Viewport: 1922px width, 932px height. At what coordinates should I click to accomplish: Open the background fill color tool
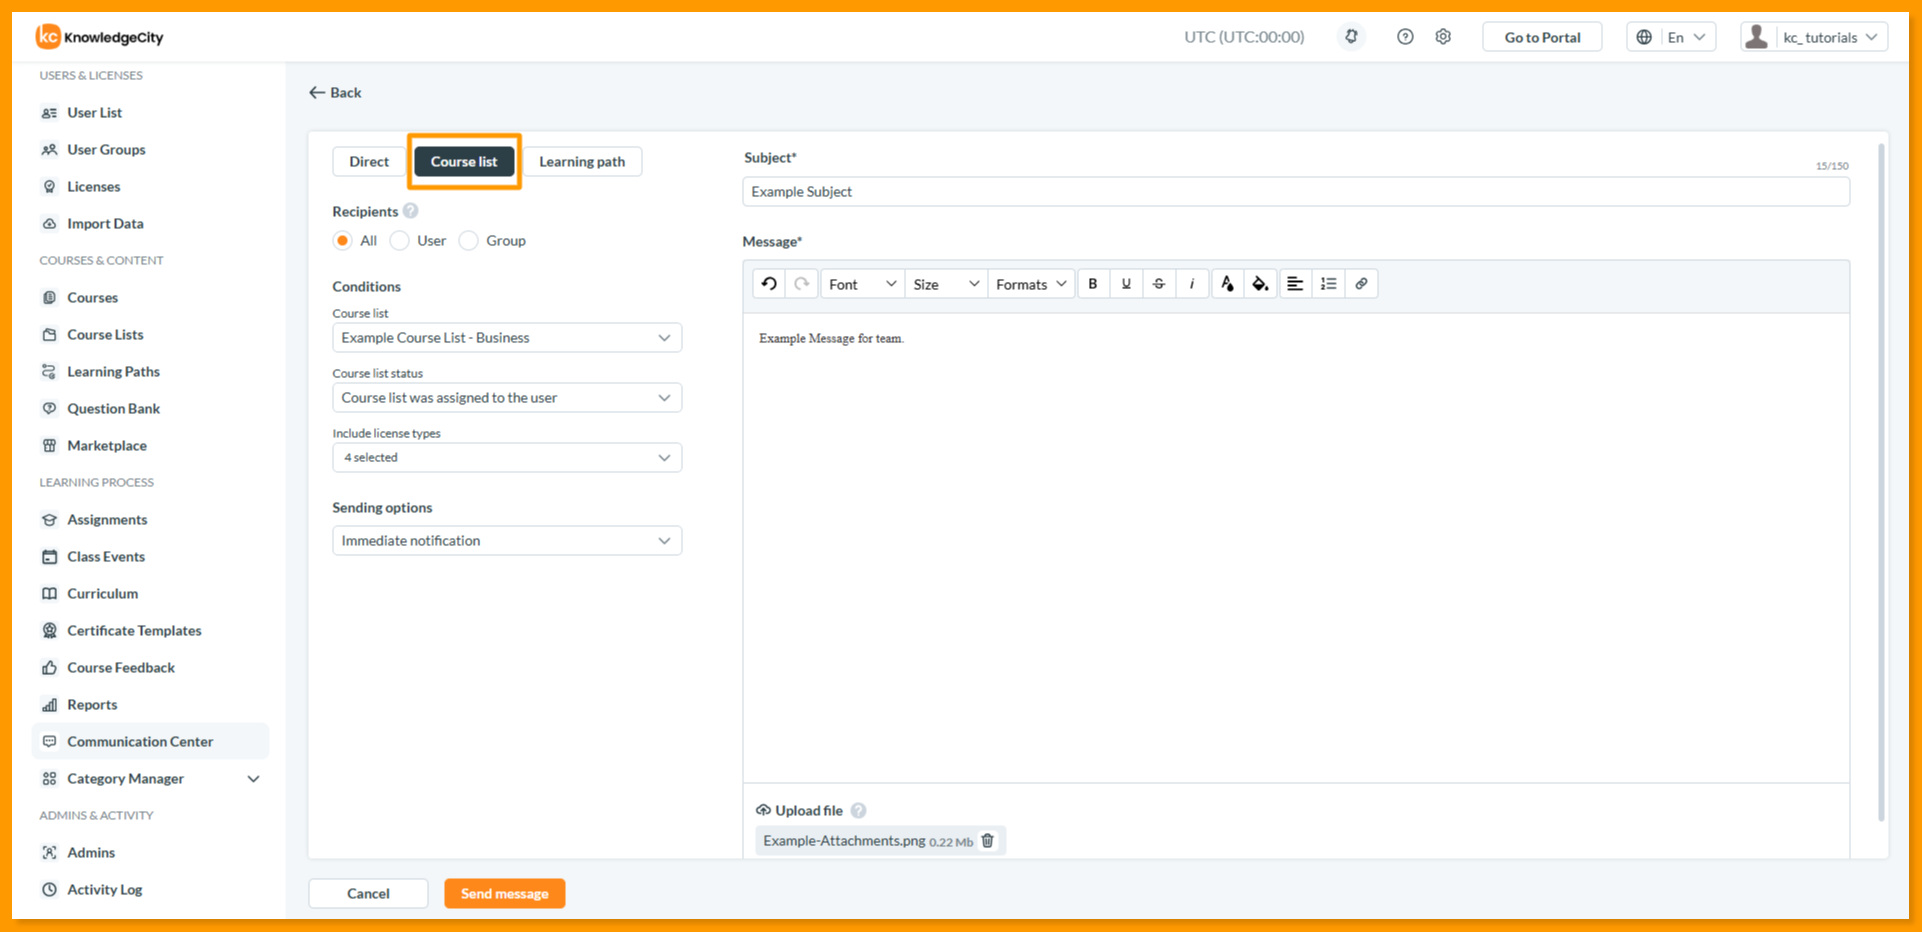[x=1260, y=284]
